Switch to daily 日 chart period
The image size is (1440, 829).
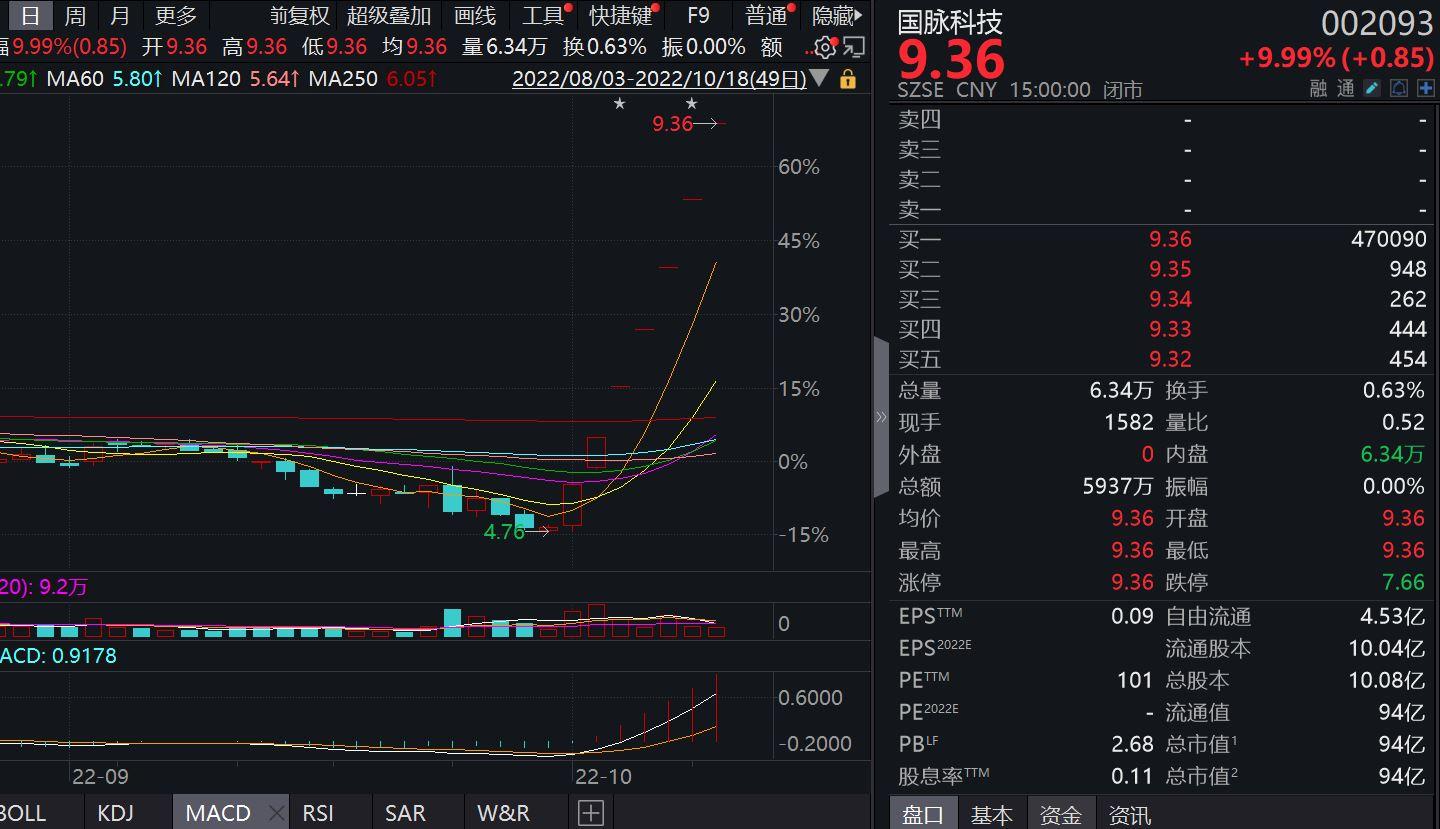pyautogui.click(x=31, y=16)
